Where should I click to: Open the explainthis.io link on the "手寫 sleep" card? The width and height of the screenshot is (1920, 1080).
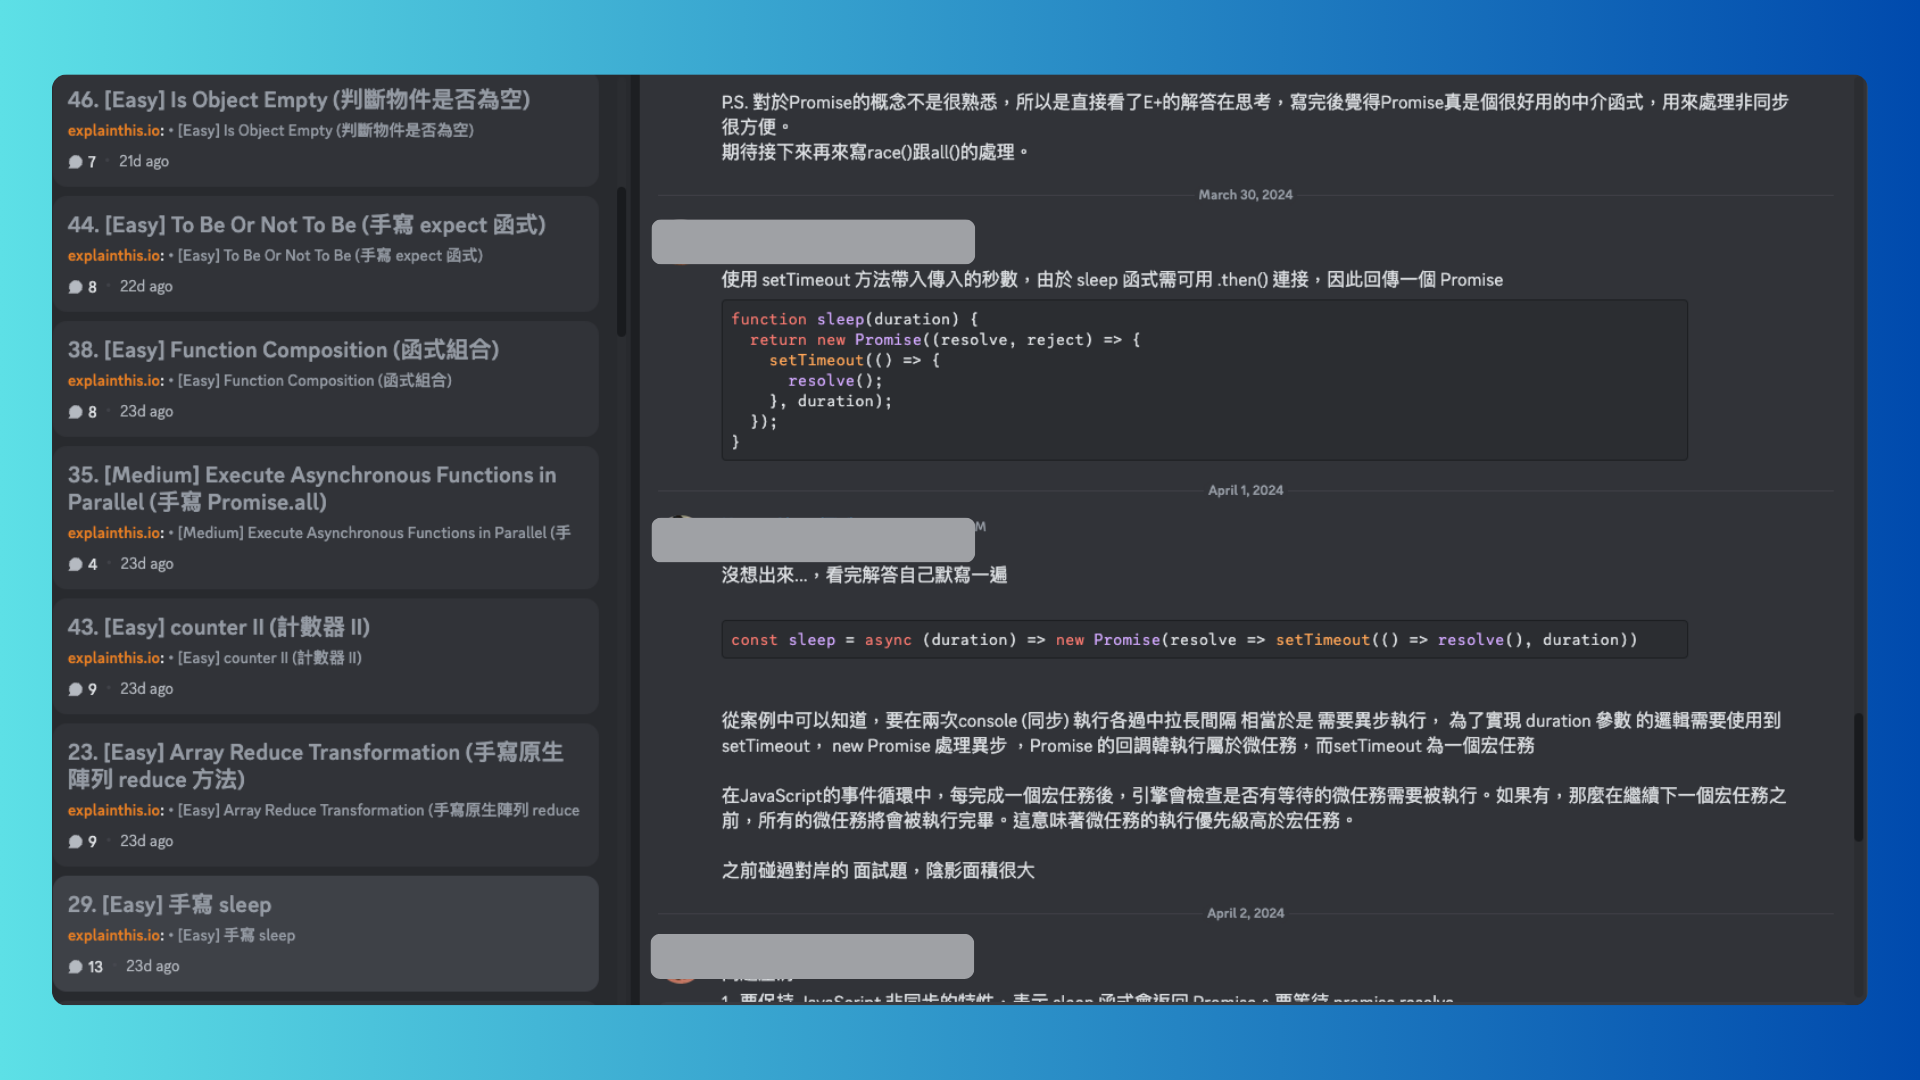point(114,935)
